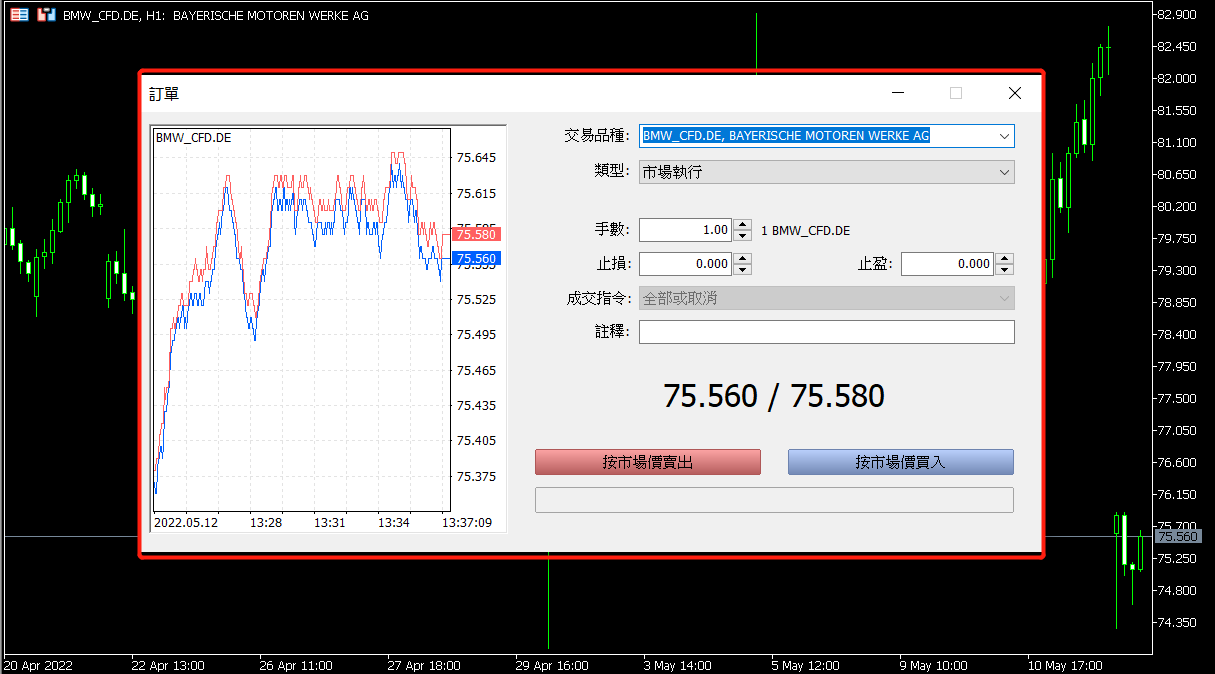The image size is (1215, 674).
Task: Click the '26 Apr 11:00' date on main chart
Action: click(296, 665)
